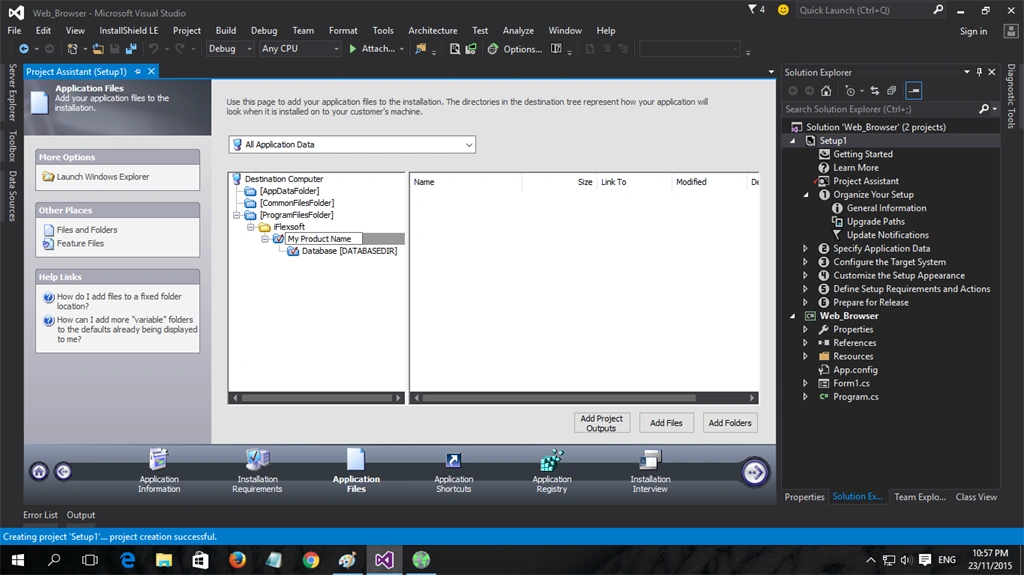The image size is (1024, 575).
Task: Open the Application Registry step icon
Action: tap(552, 460)
